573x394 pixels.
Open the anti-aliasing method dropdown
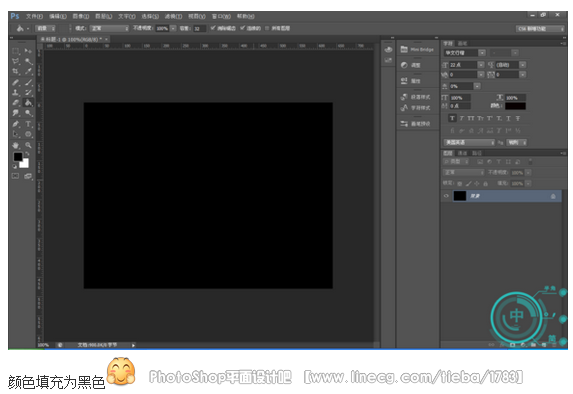[516, 142]
